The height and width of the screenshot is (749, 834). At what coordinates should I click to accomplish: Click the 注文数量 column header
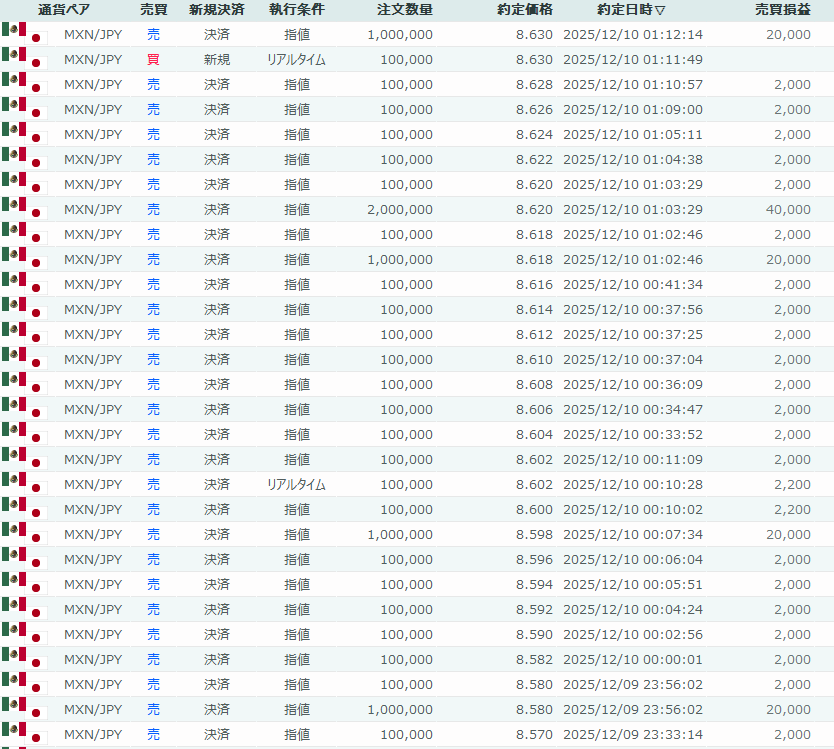[x=405, y=10]
